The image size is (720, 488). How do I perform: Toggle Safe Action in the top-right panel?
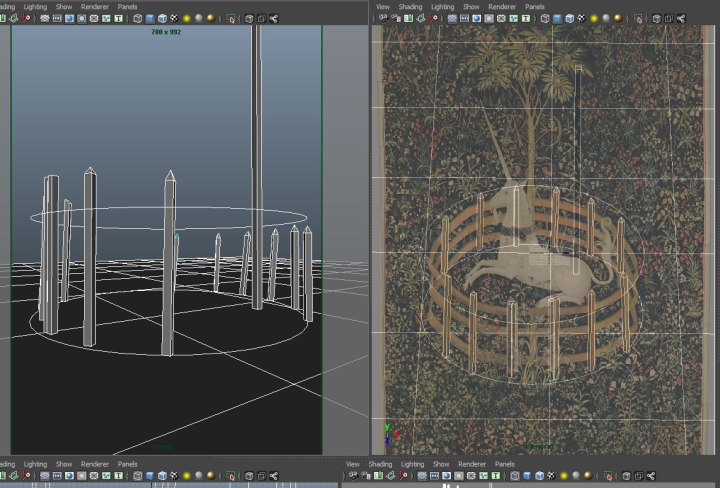pos(514,18)
